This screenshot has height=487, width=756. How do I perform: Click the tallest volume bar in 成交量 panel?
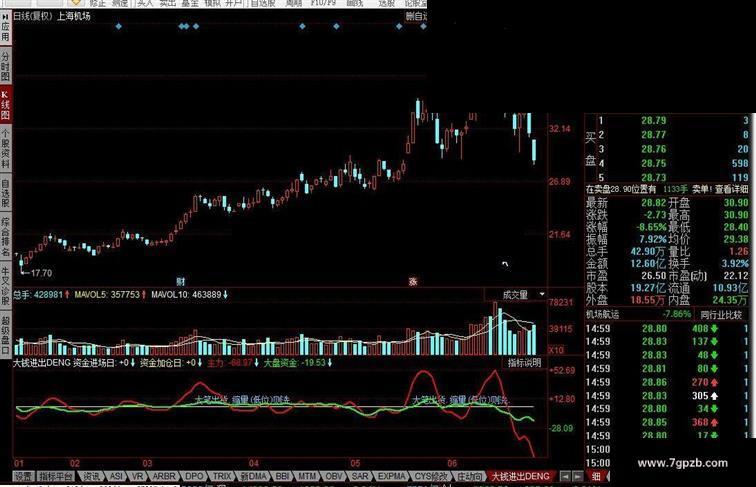[495, 328]
